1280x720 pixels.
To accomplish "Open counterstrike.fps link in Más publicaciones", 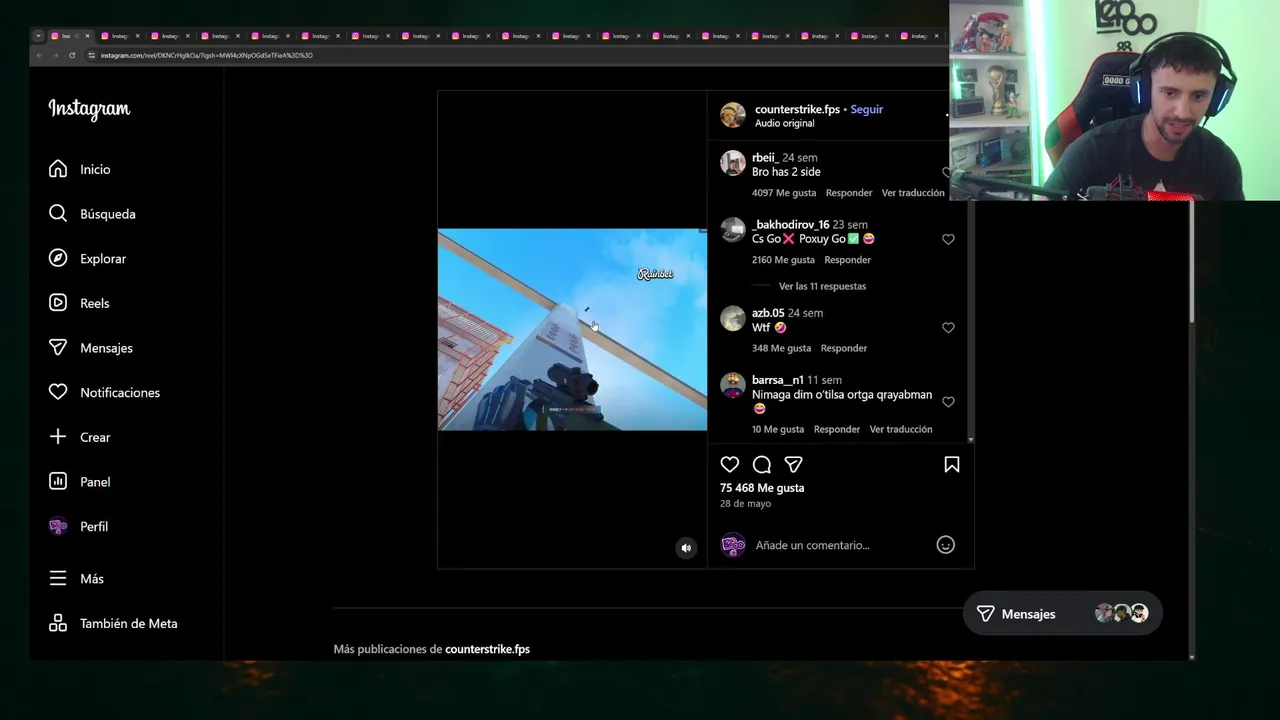I will (x=487, y=649).
